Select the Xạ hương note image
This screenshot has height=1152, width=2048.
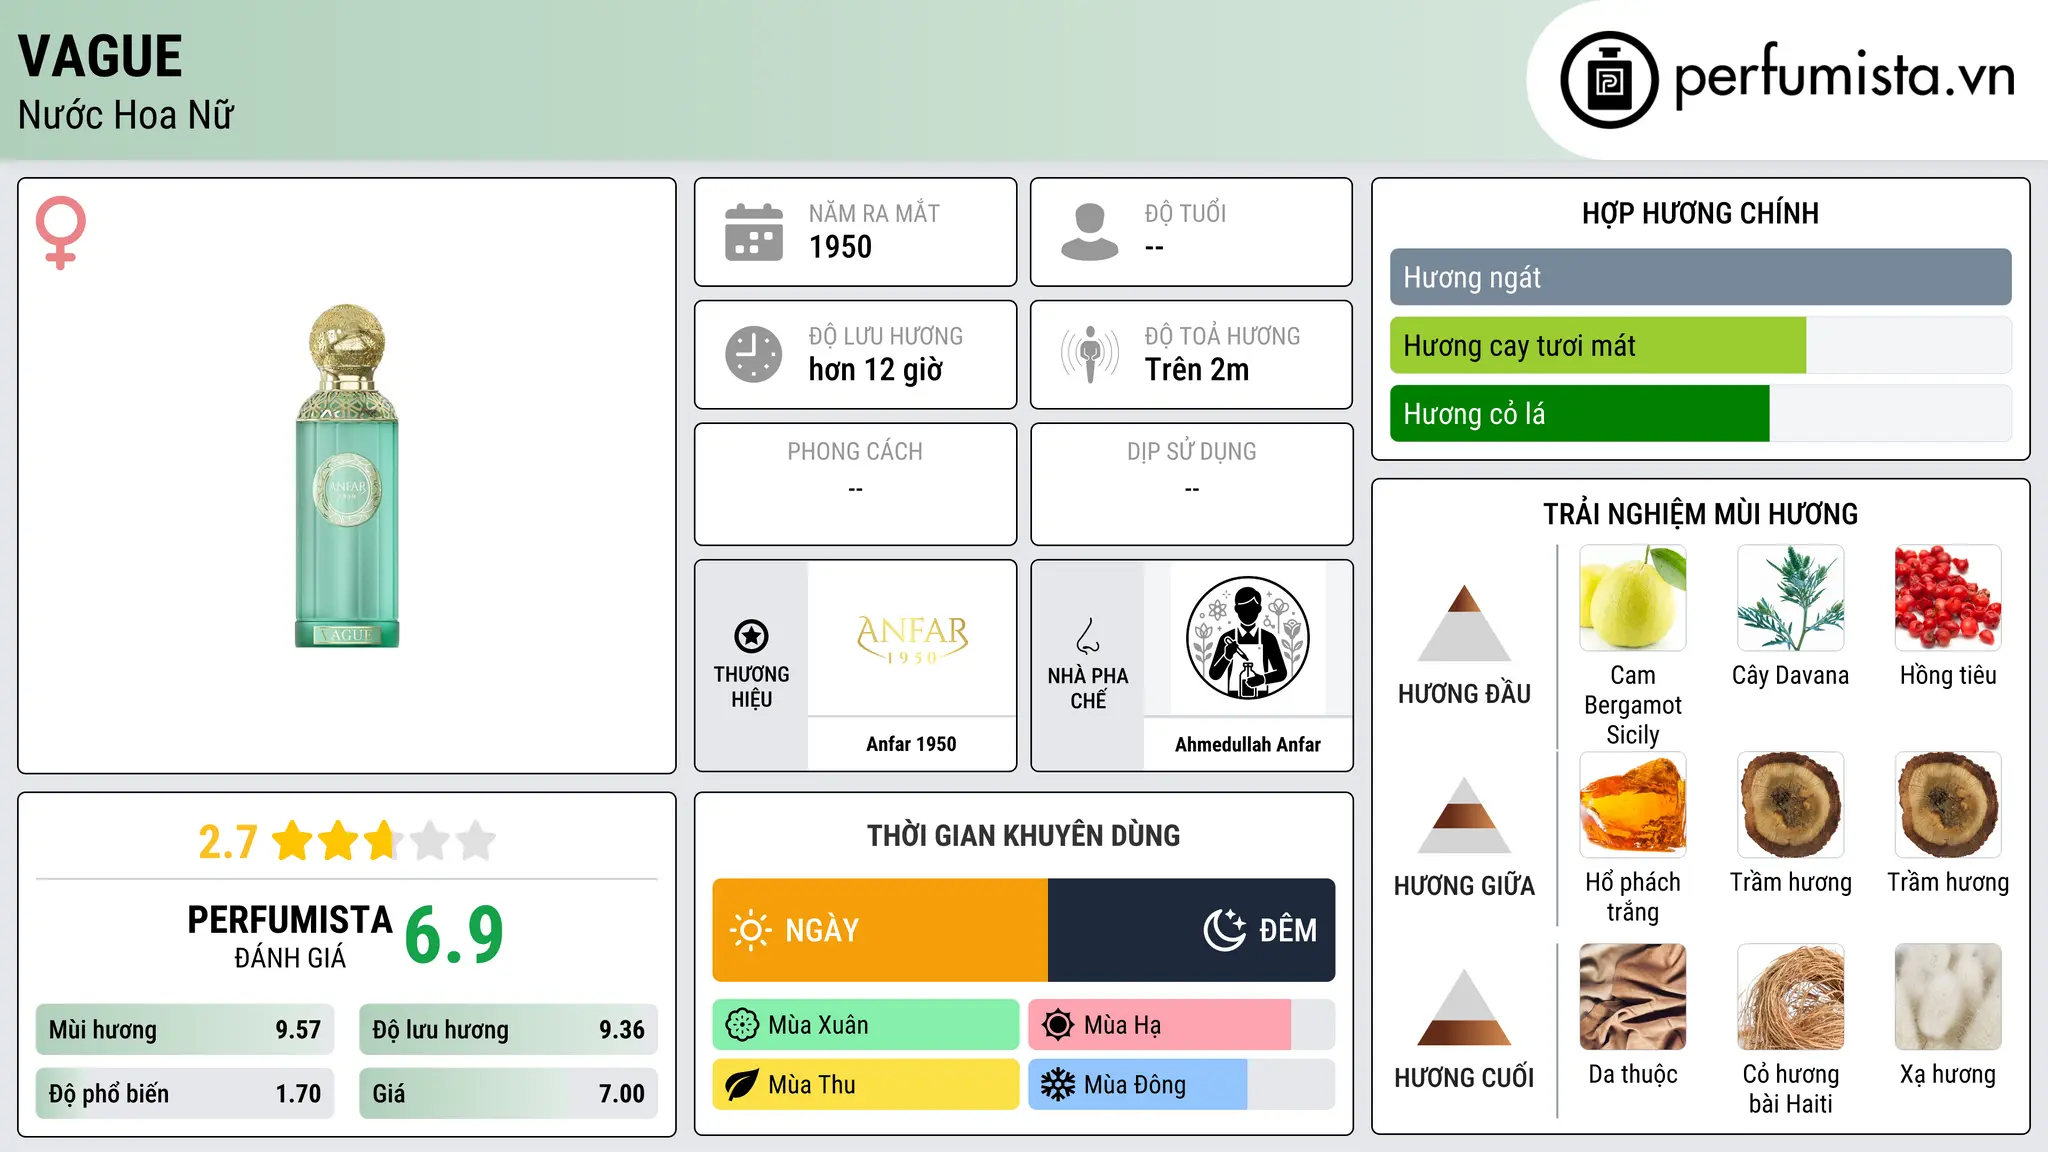[x=1948, y=997]
